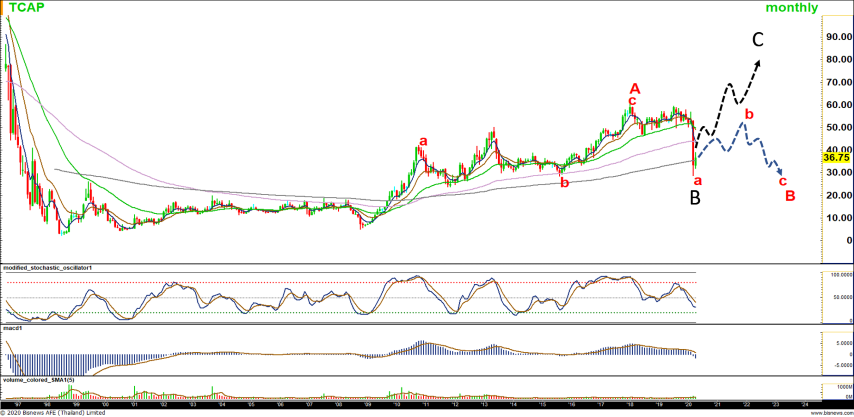Click the black C wave target label
The width and height of the screenshot is (854, 417).
(758, 40)
